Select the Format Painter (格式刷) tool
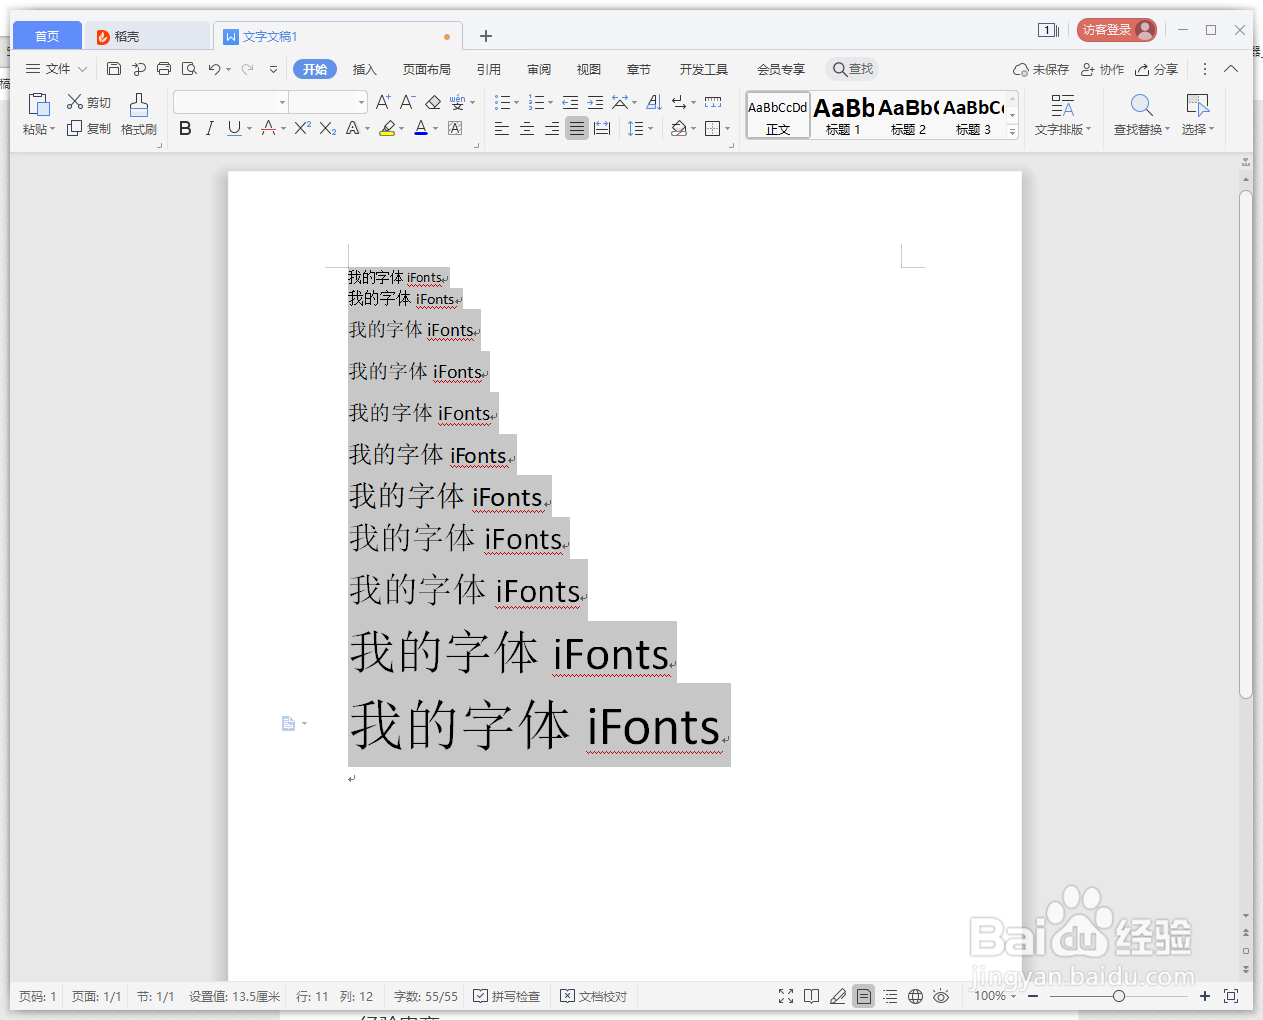This screenshot has height=1020, width=1263. pyautogui.click(x=139, y=115)
